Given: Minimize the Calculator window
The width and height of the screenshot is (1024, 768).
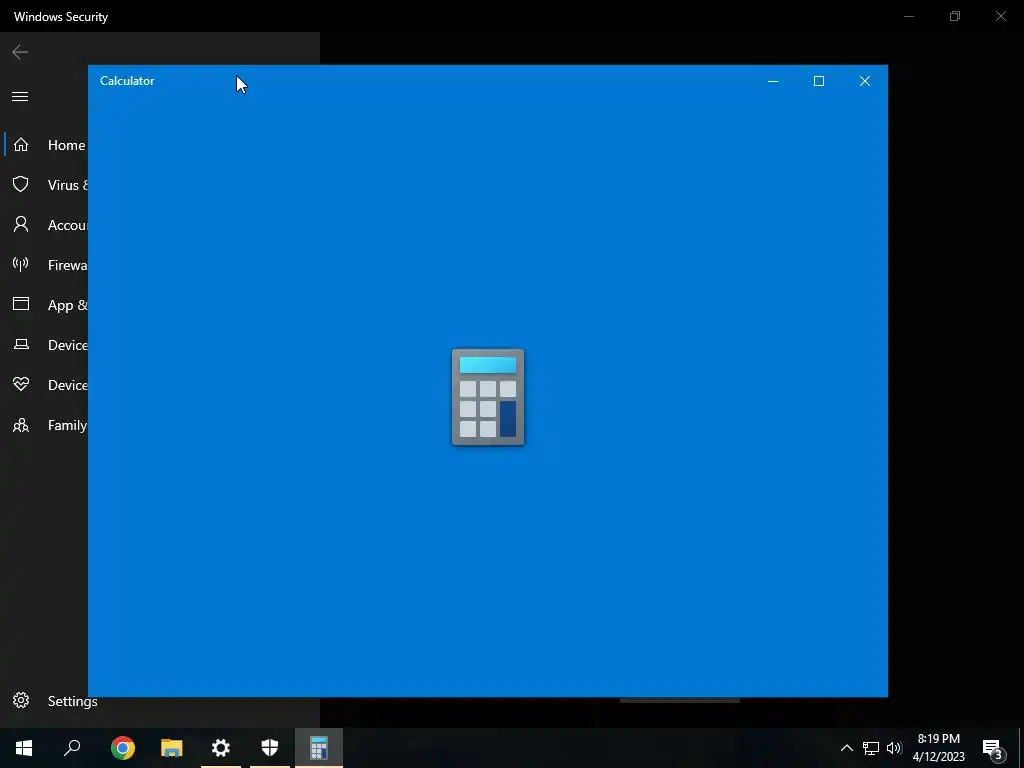Looking at the screenshot, I should (773, 81).
